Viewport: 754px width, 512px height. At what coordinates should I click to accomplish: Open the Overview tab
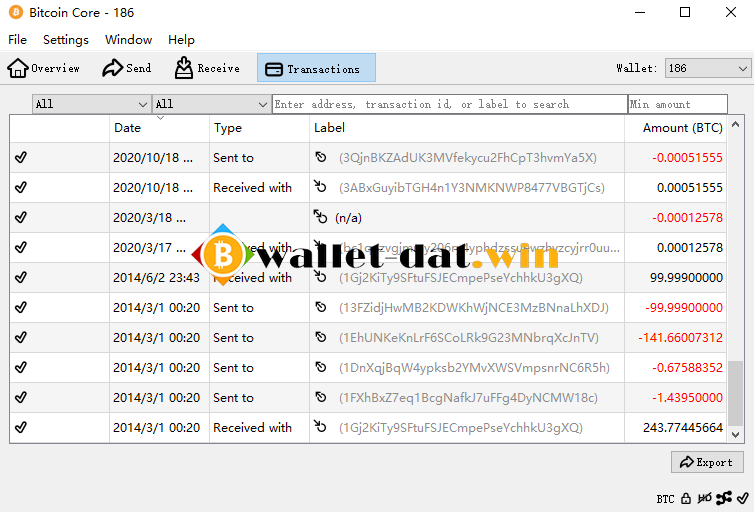click(43, 68)
